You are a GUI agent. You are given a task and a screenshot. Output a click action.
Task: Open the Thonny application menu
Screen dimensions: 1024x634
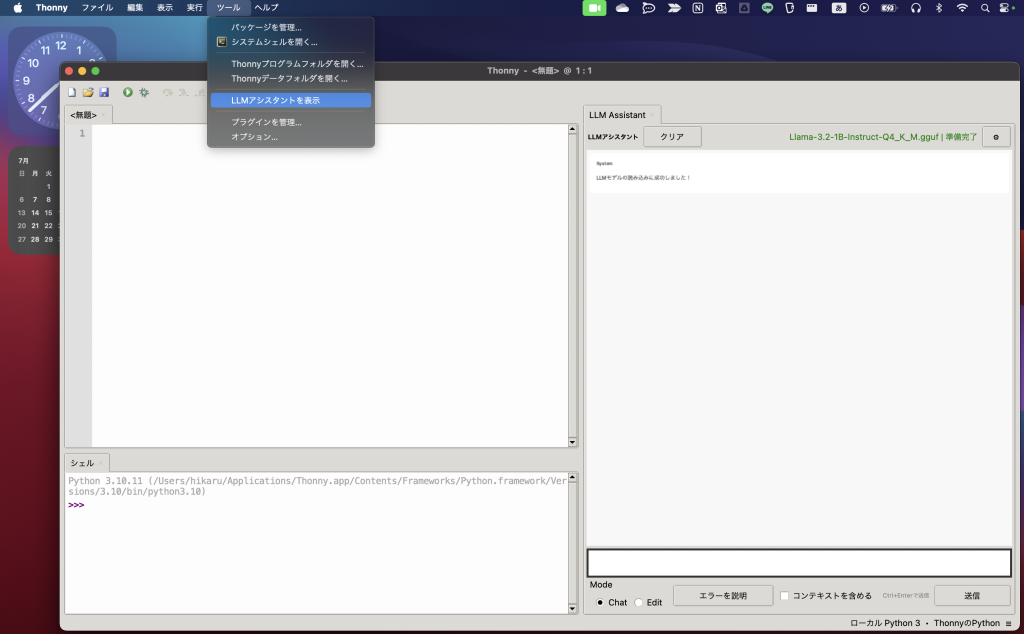coord(52,8)
